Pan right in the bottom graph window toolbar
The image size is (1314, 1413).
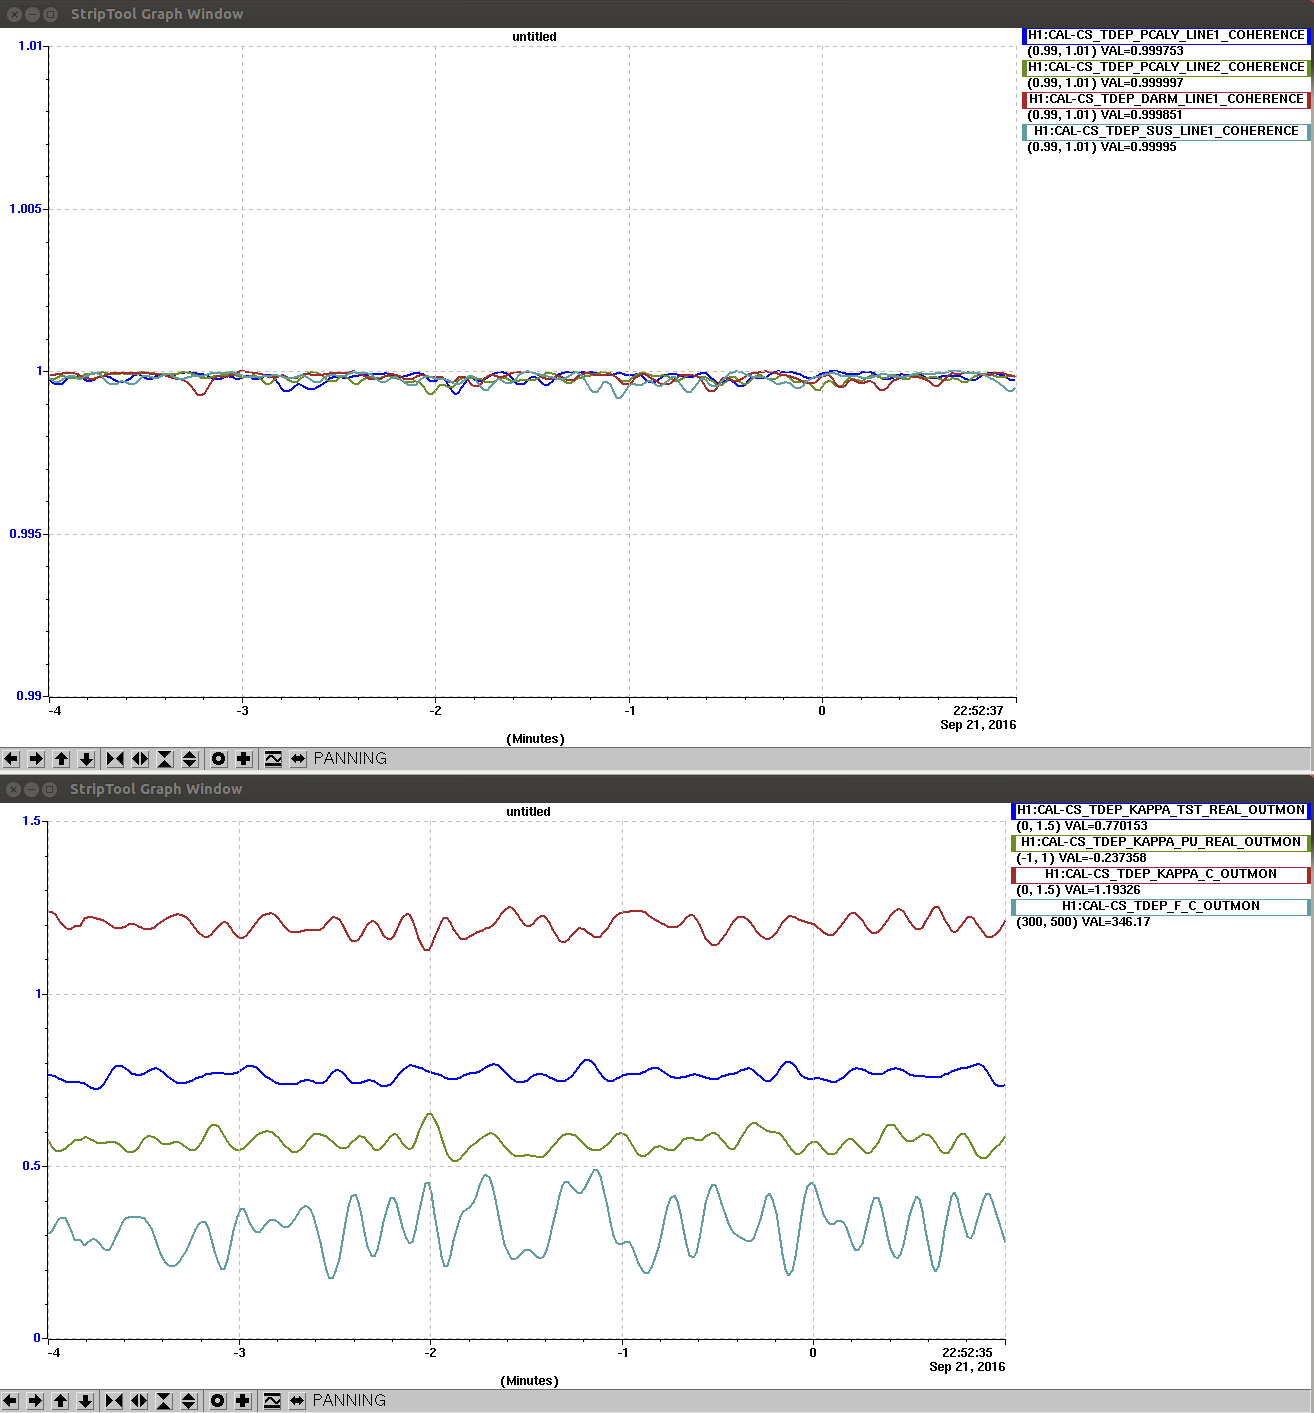[x=35, y=1401]
